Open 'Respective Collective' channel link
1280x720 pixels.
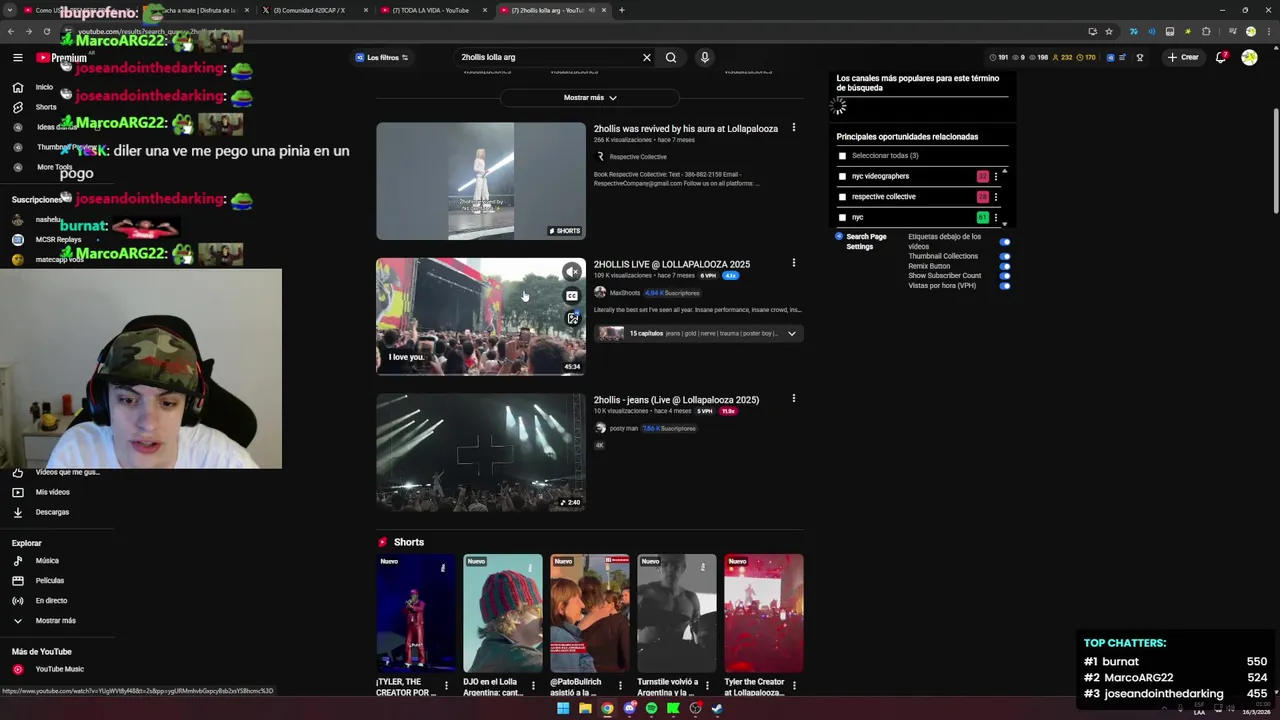pyautogui.click(x=638, y=157)
